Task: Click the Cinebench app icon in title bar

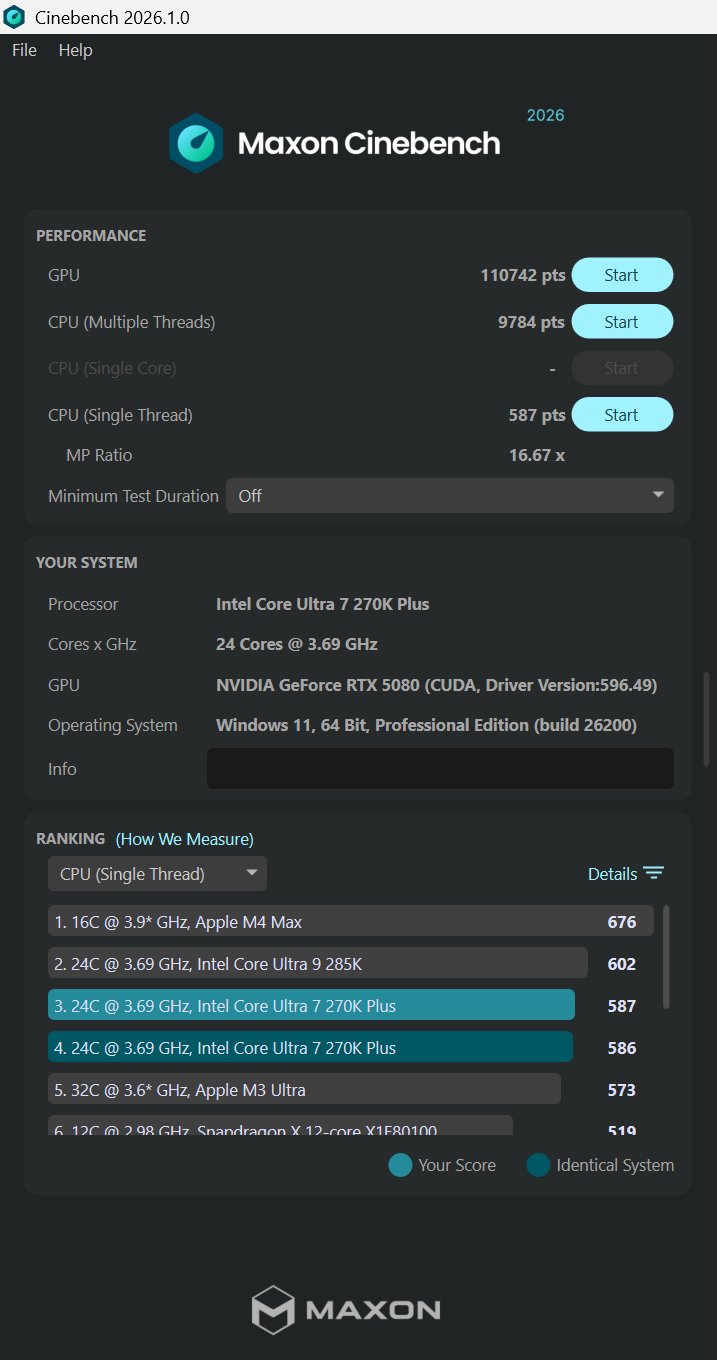Action: 15,17
